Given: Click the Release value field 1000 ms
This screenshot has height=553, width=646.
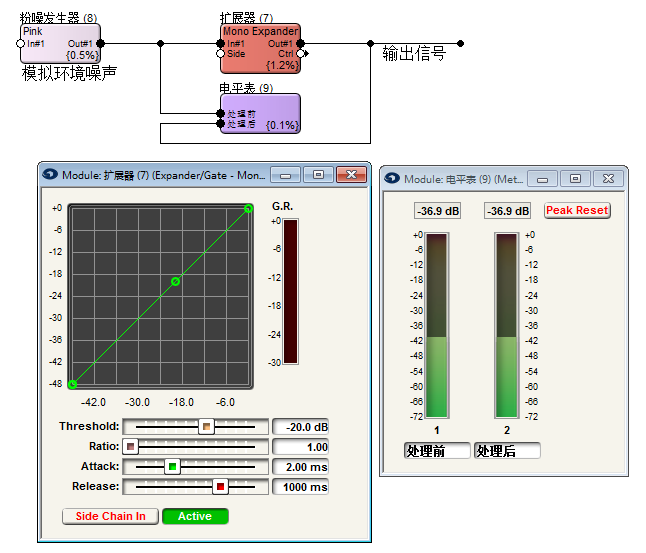Looking at the screenshot, I should 300,487.
